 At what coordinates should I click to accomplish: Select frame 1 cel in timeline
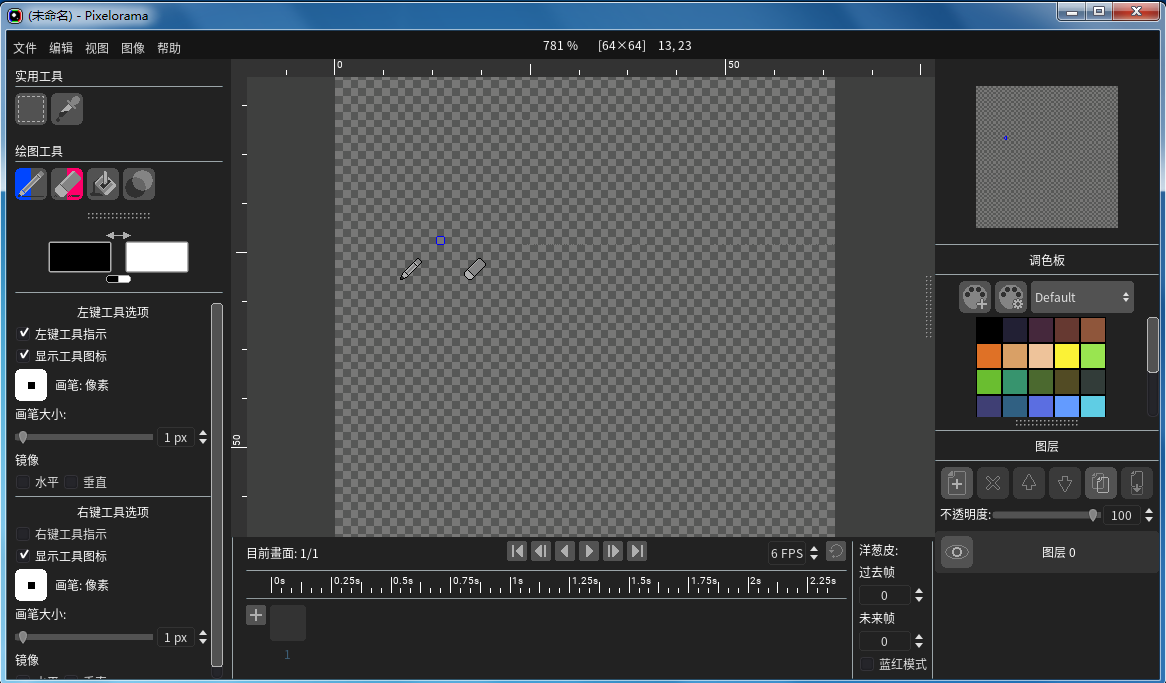pyautogui.click(x=288, y=623)
